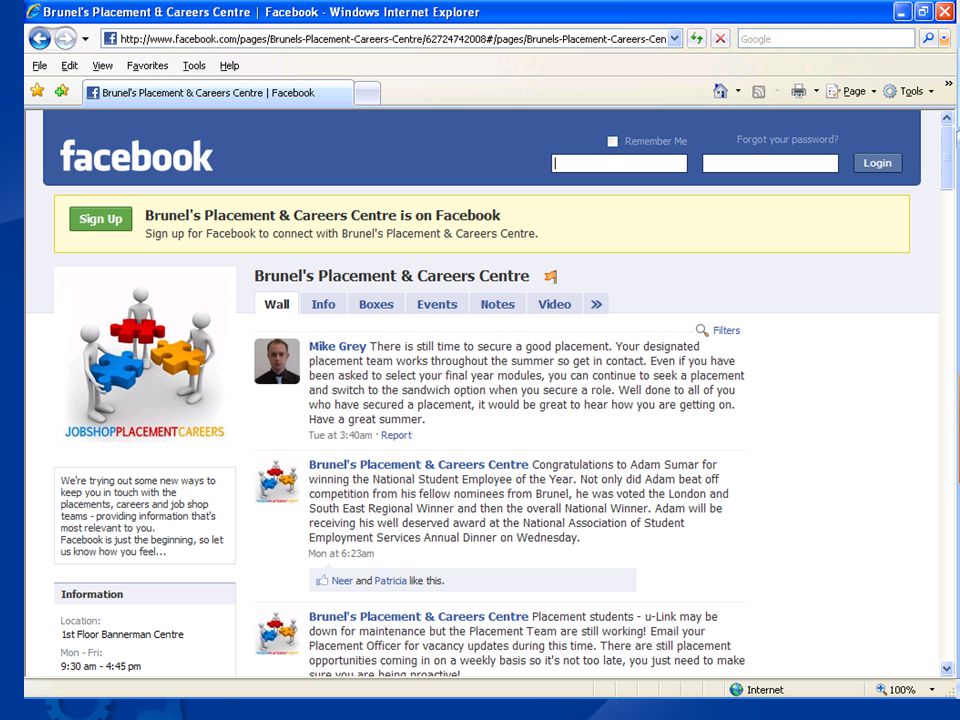The width and height of the screenshot is (960, 720).
Task: Open page name link on u-Link maintenance post
Action: (x=418, y=617)
